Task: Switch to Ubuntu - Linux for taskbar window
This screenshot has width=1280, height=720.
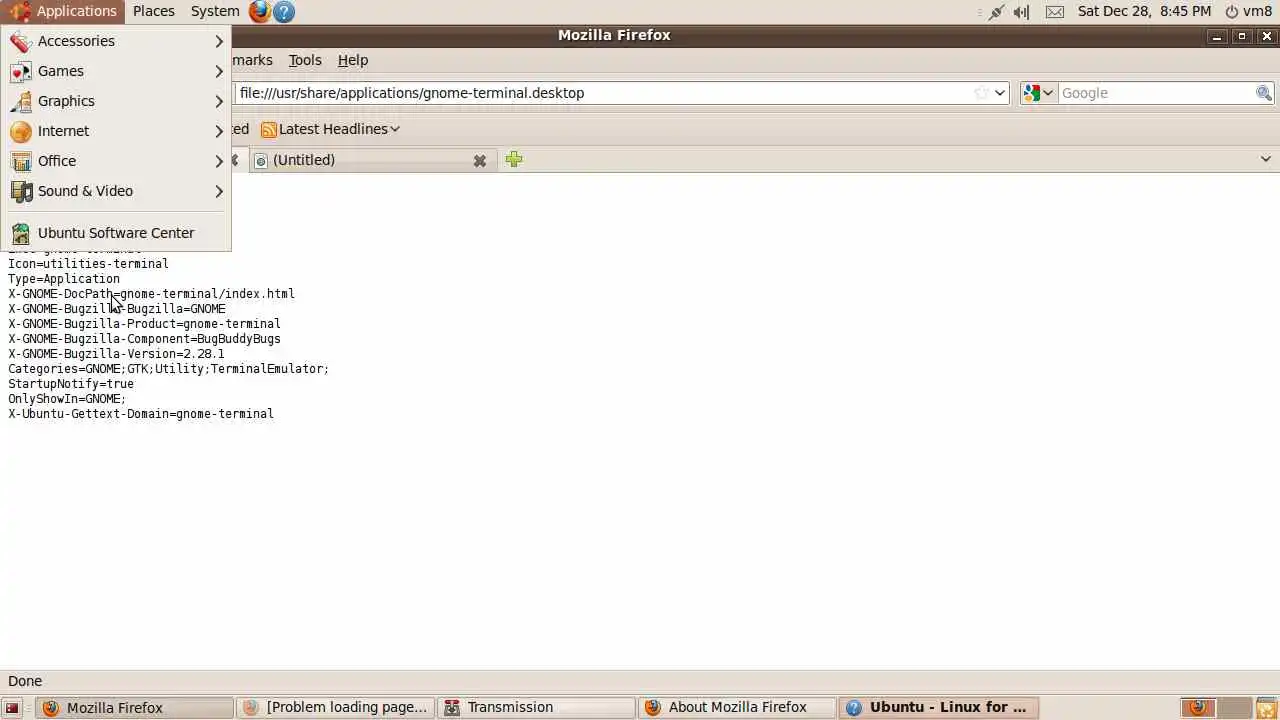Action: click(938, 708)
